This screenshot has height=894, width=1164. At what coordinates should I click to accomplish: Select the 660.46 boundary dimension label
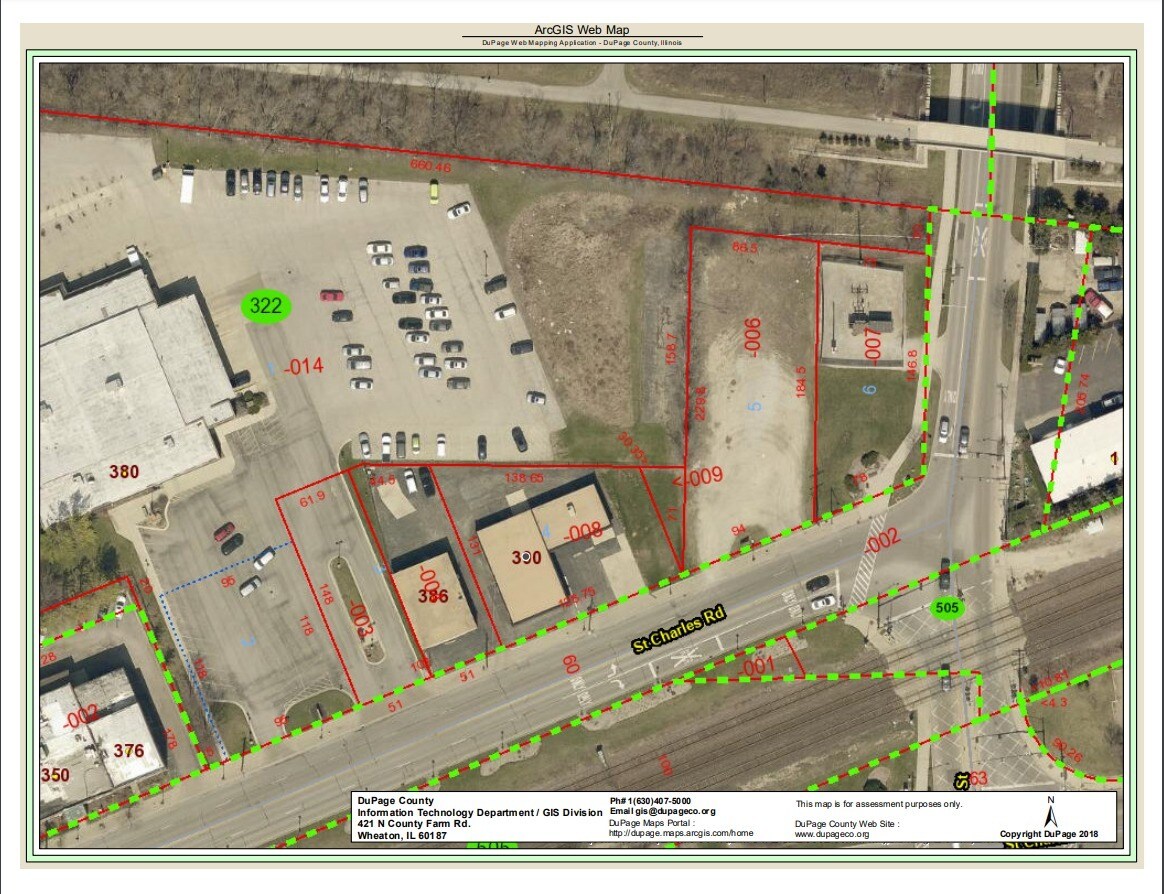tap(430, 165)
